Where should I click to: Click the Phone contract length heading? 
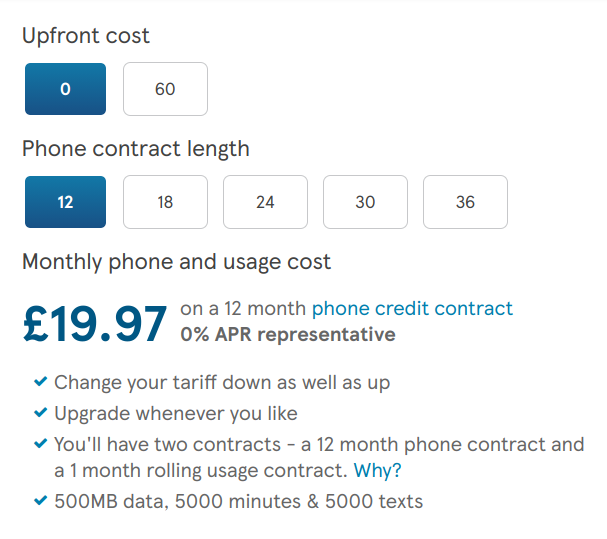pos(136,149)
